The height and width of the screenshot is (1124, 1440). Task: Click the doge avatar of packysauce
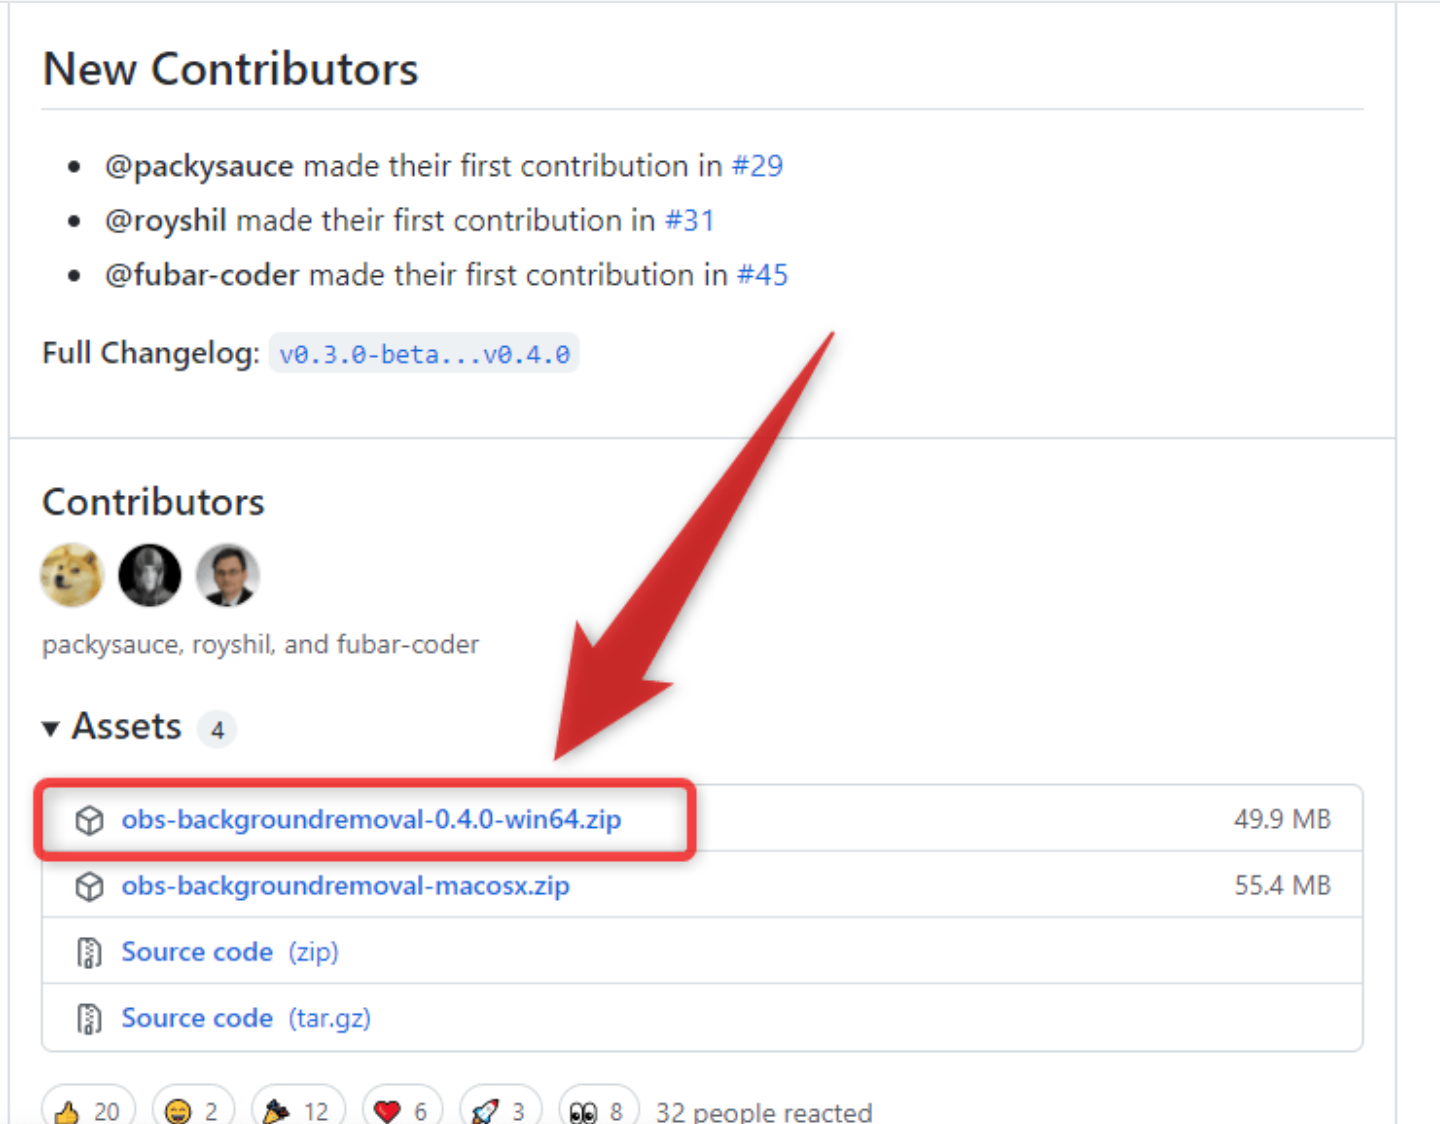[x=72, y=575]
